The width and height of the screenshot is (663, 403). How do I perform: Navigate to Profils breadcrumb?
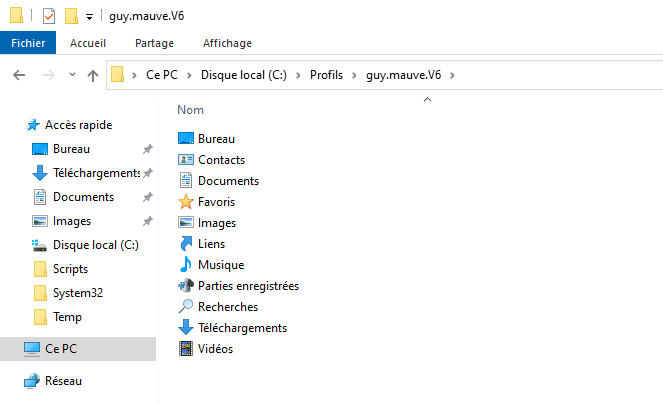click(326, 75)
